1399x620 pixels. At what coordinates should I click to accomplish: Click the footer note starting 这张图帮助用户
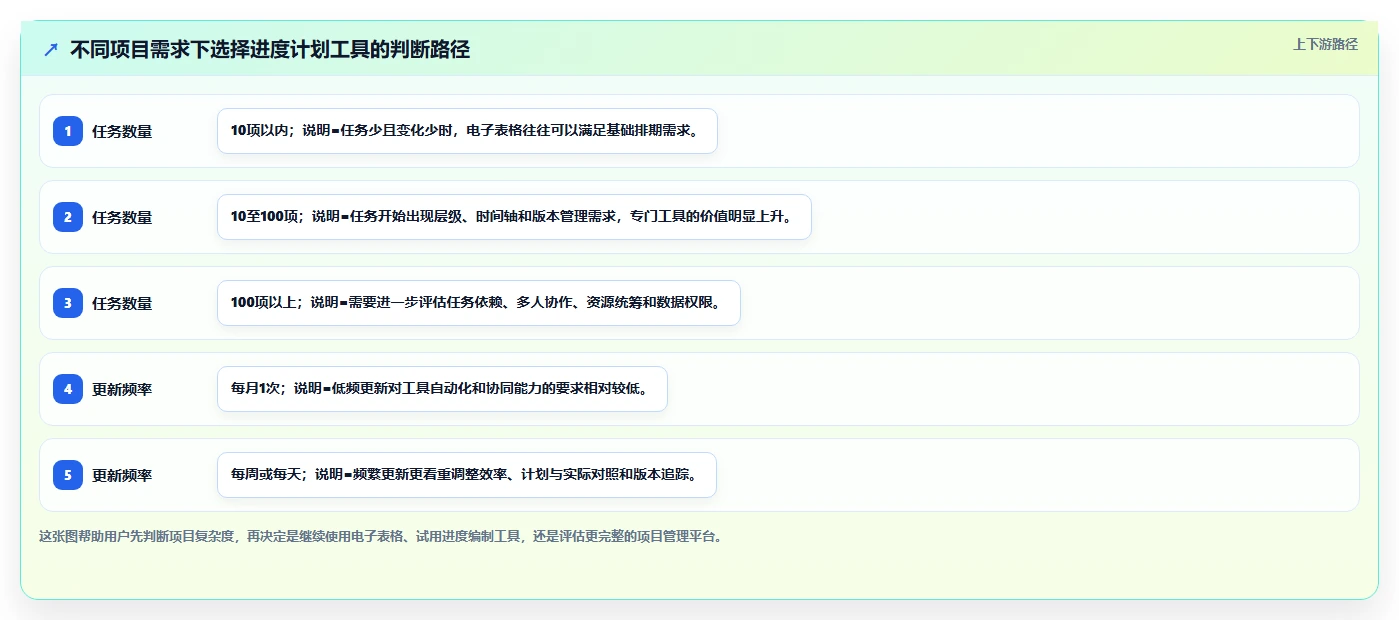[x=380, y=536]
